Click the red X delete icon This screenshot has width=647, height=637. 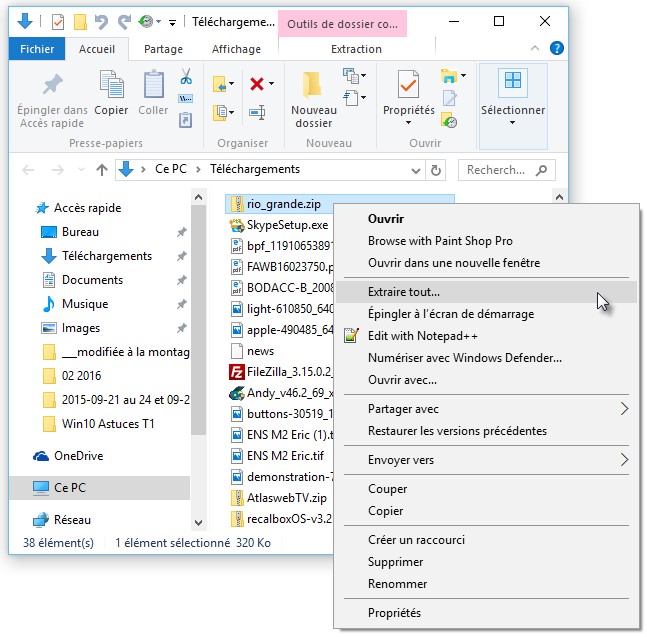[x=257, y=84]
